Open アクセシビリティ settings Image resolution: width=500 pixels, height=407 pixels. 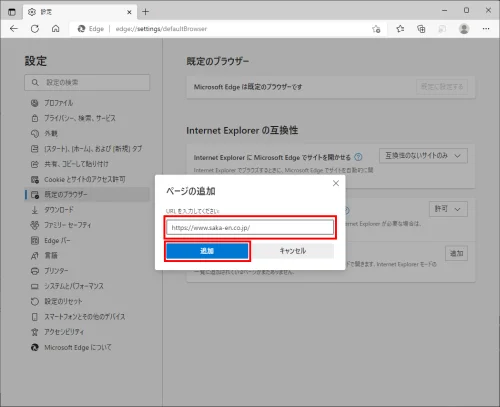point(87,332)
